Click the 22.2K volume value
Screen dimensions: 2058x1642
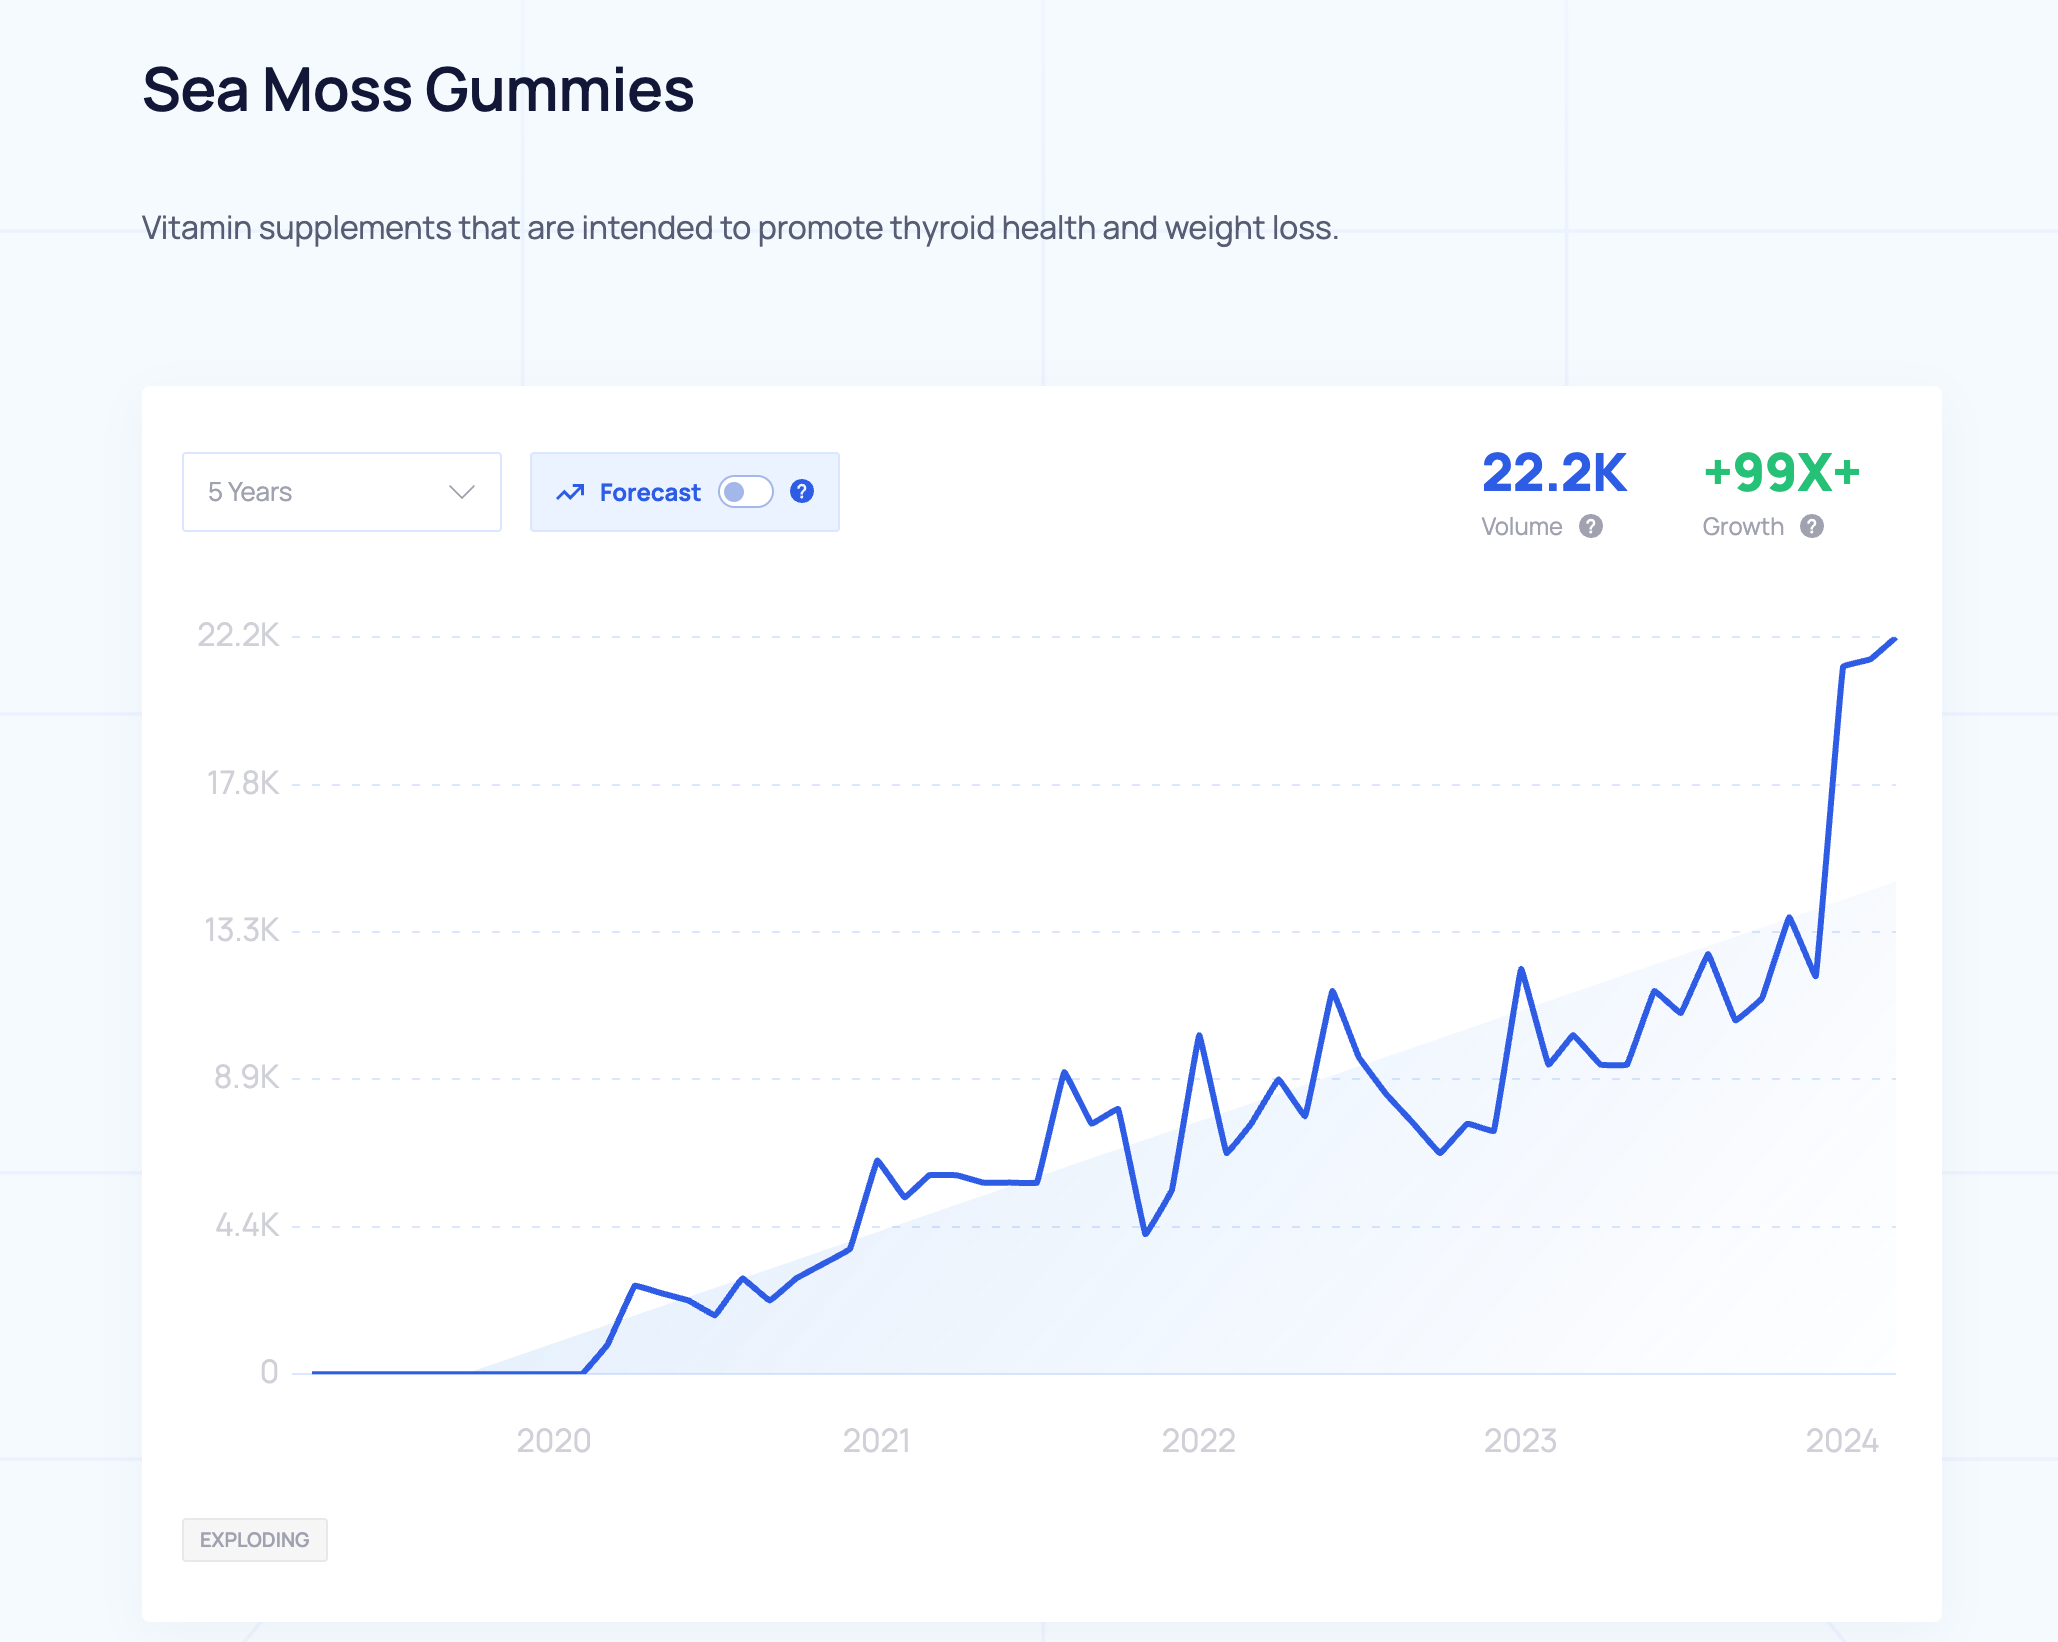(x=1554, y=473)
